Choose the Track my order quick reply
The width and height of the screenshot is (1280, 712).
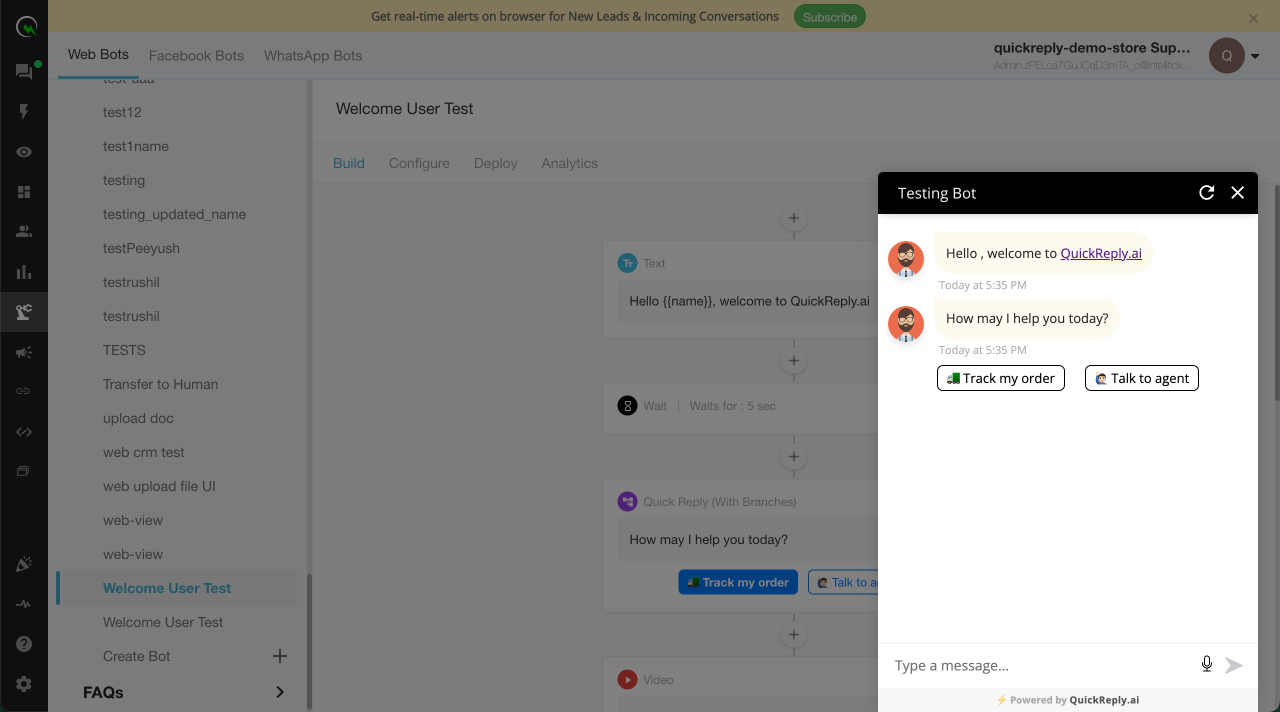(x=1000, y=378)
